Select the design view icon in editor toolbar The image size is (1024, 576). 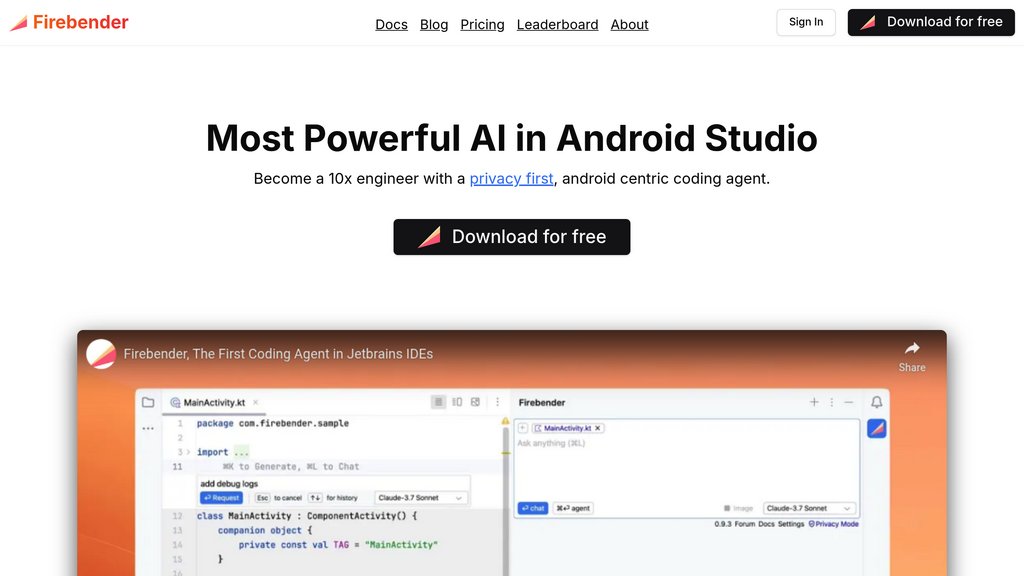pyautogui.click(x=475, y=402)
